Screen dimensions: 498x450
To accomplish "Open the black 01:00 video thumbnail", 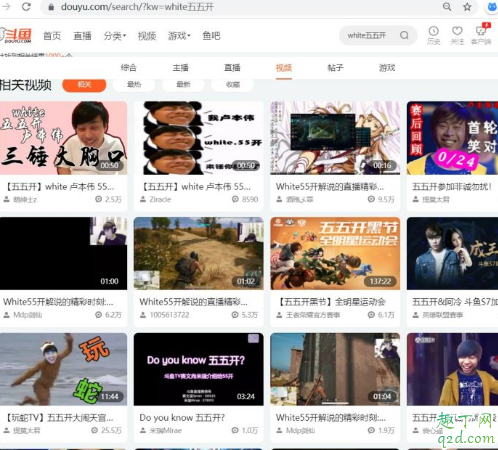I will click(x=63, y=253).
